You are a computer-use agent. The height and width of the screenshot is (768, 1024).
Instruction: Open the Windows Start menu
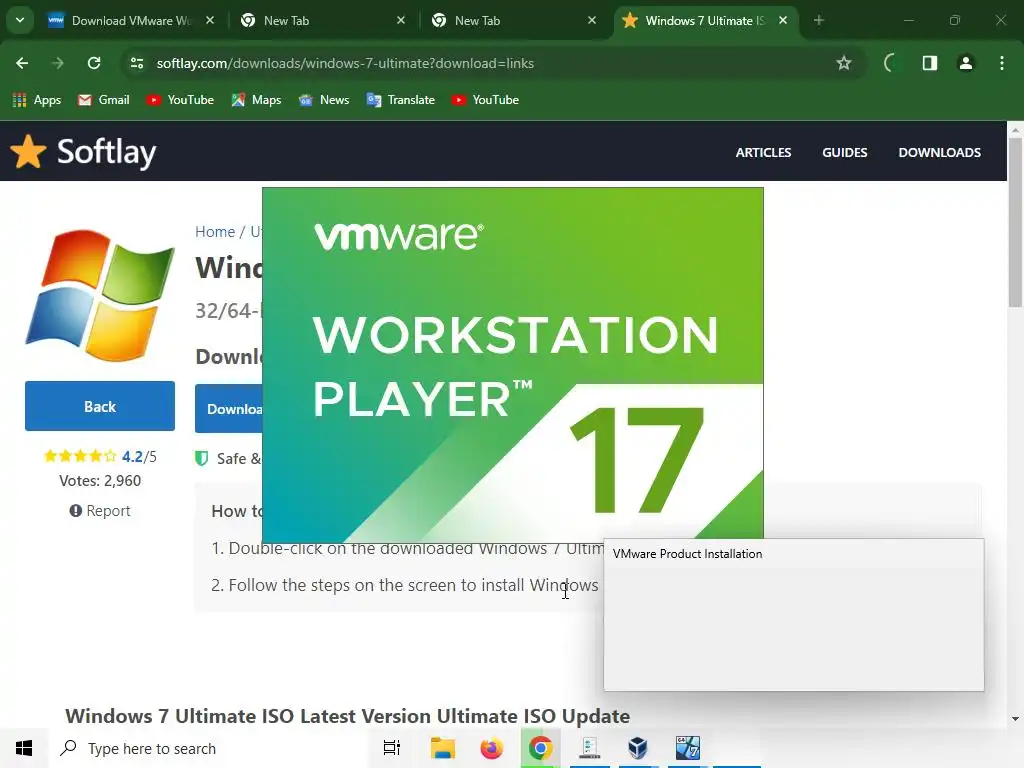[x=24, y=748]
